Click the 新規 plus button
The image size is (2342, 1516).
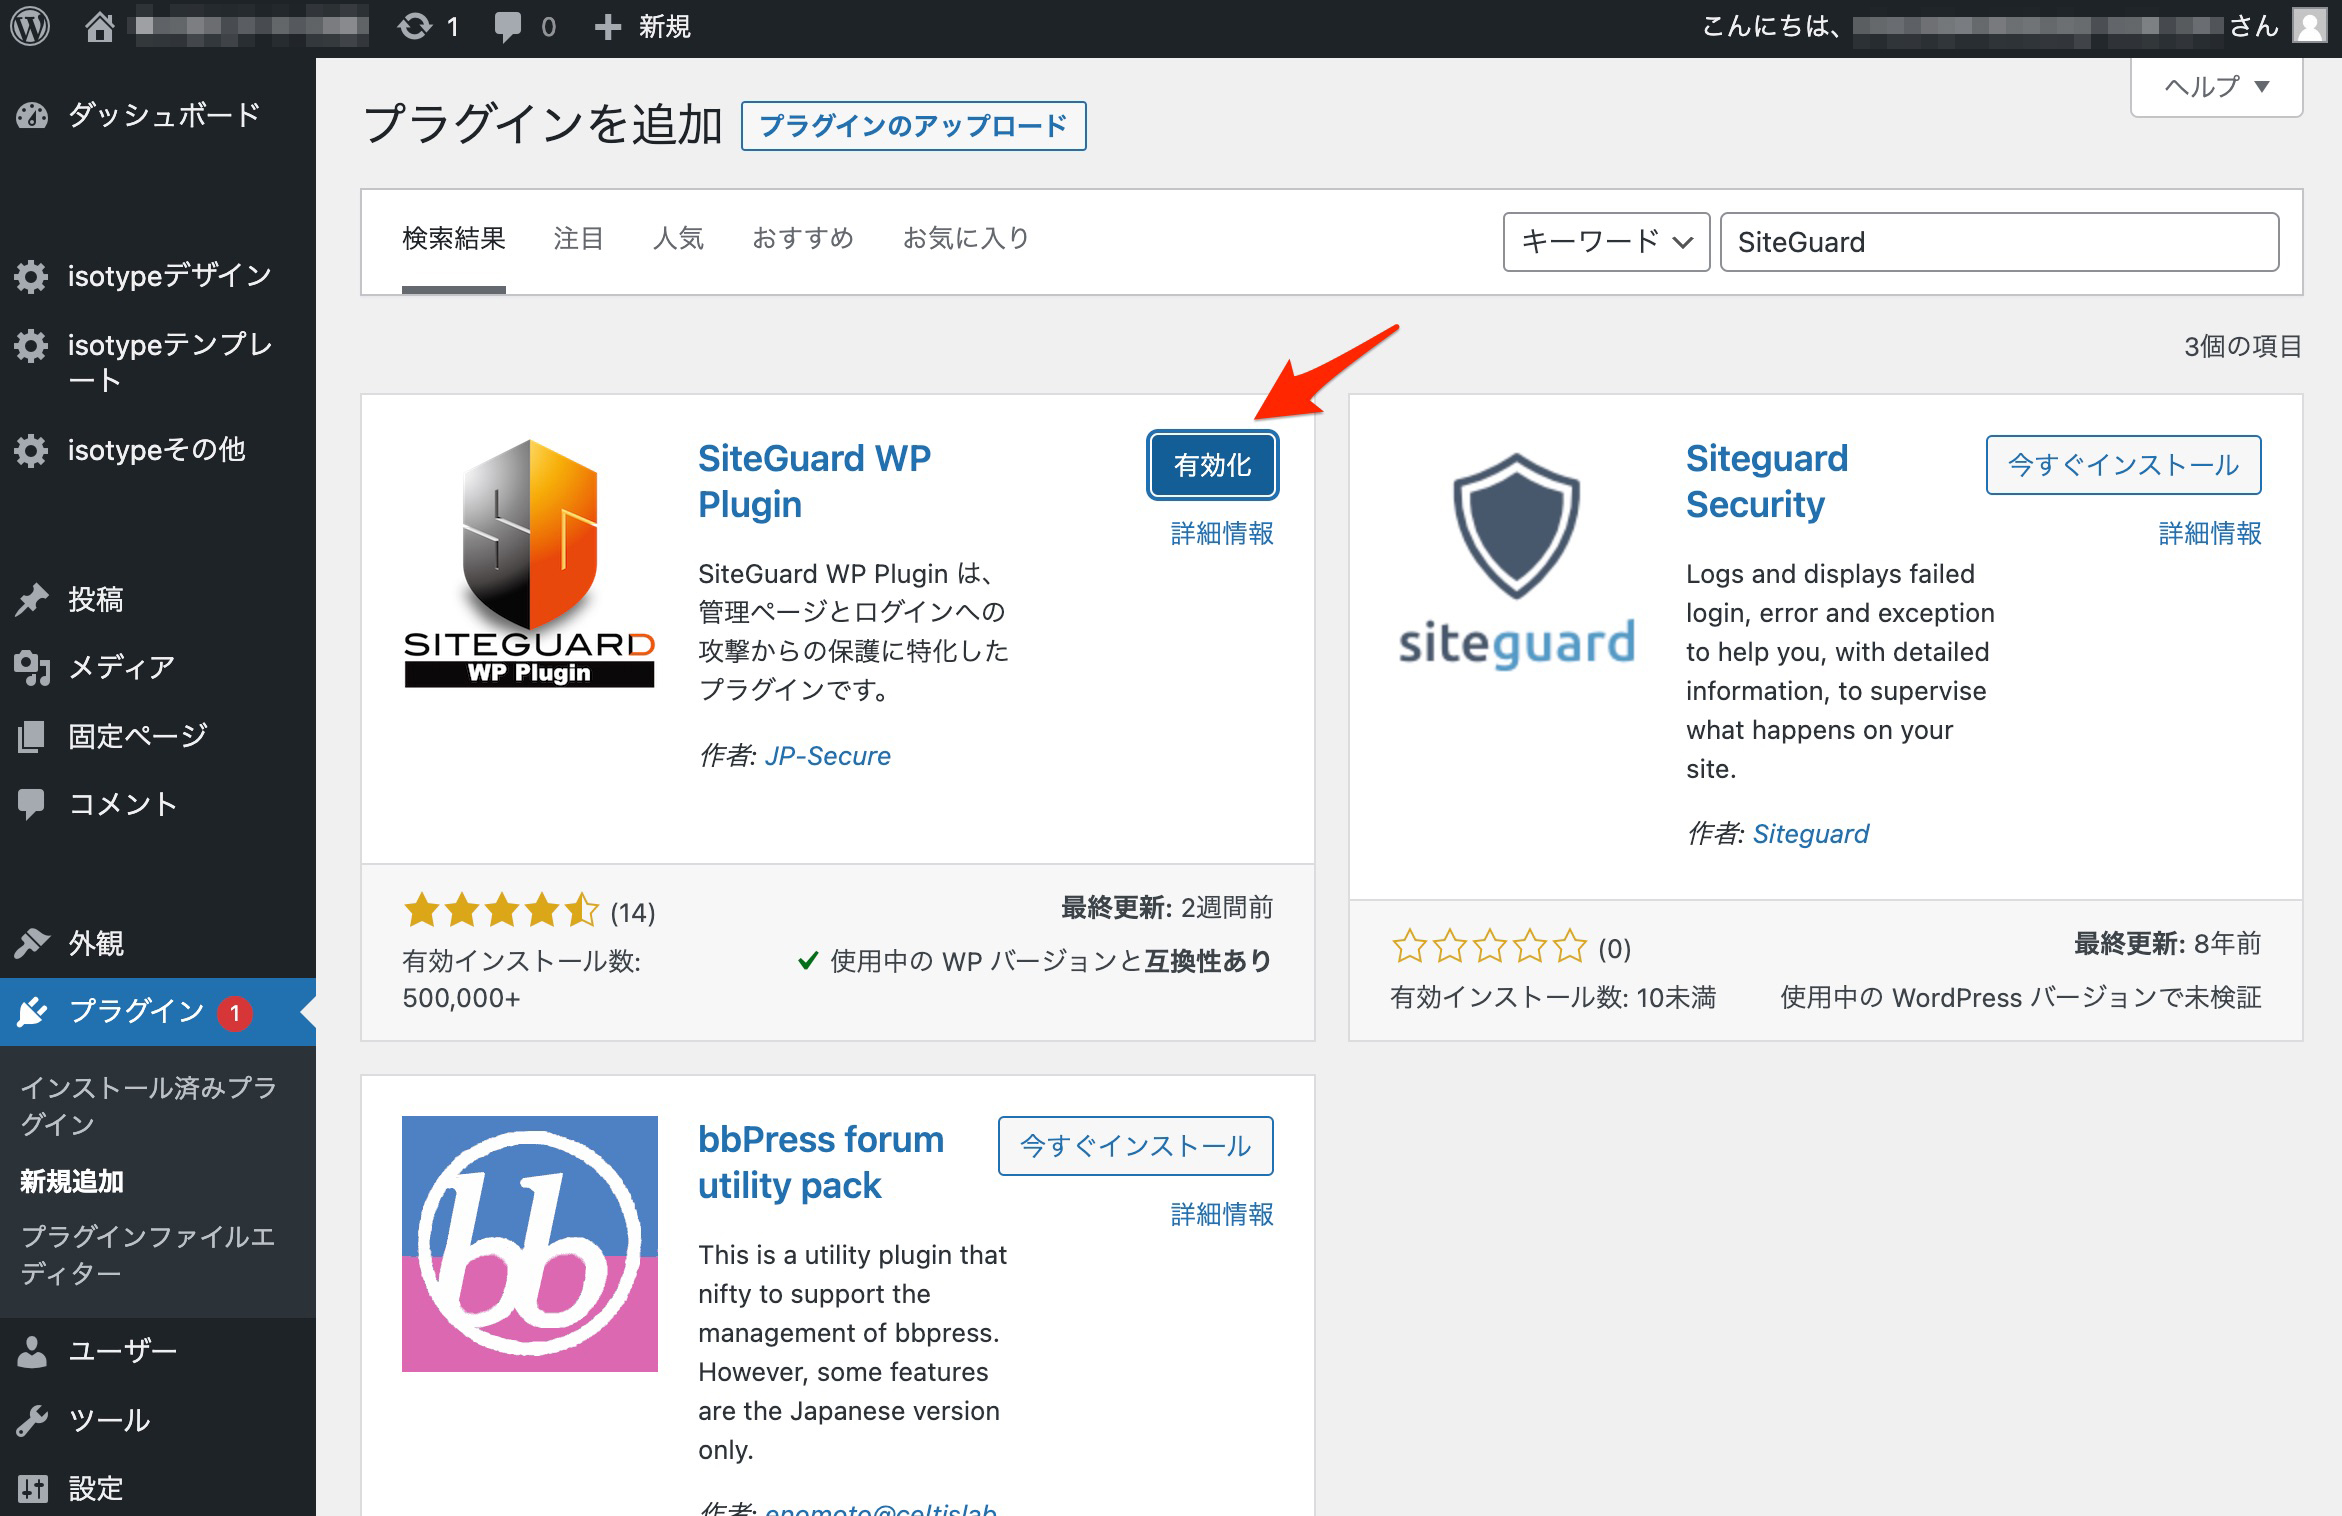click(x=642, y=27)
